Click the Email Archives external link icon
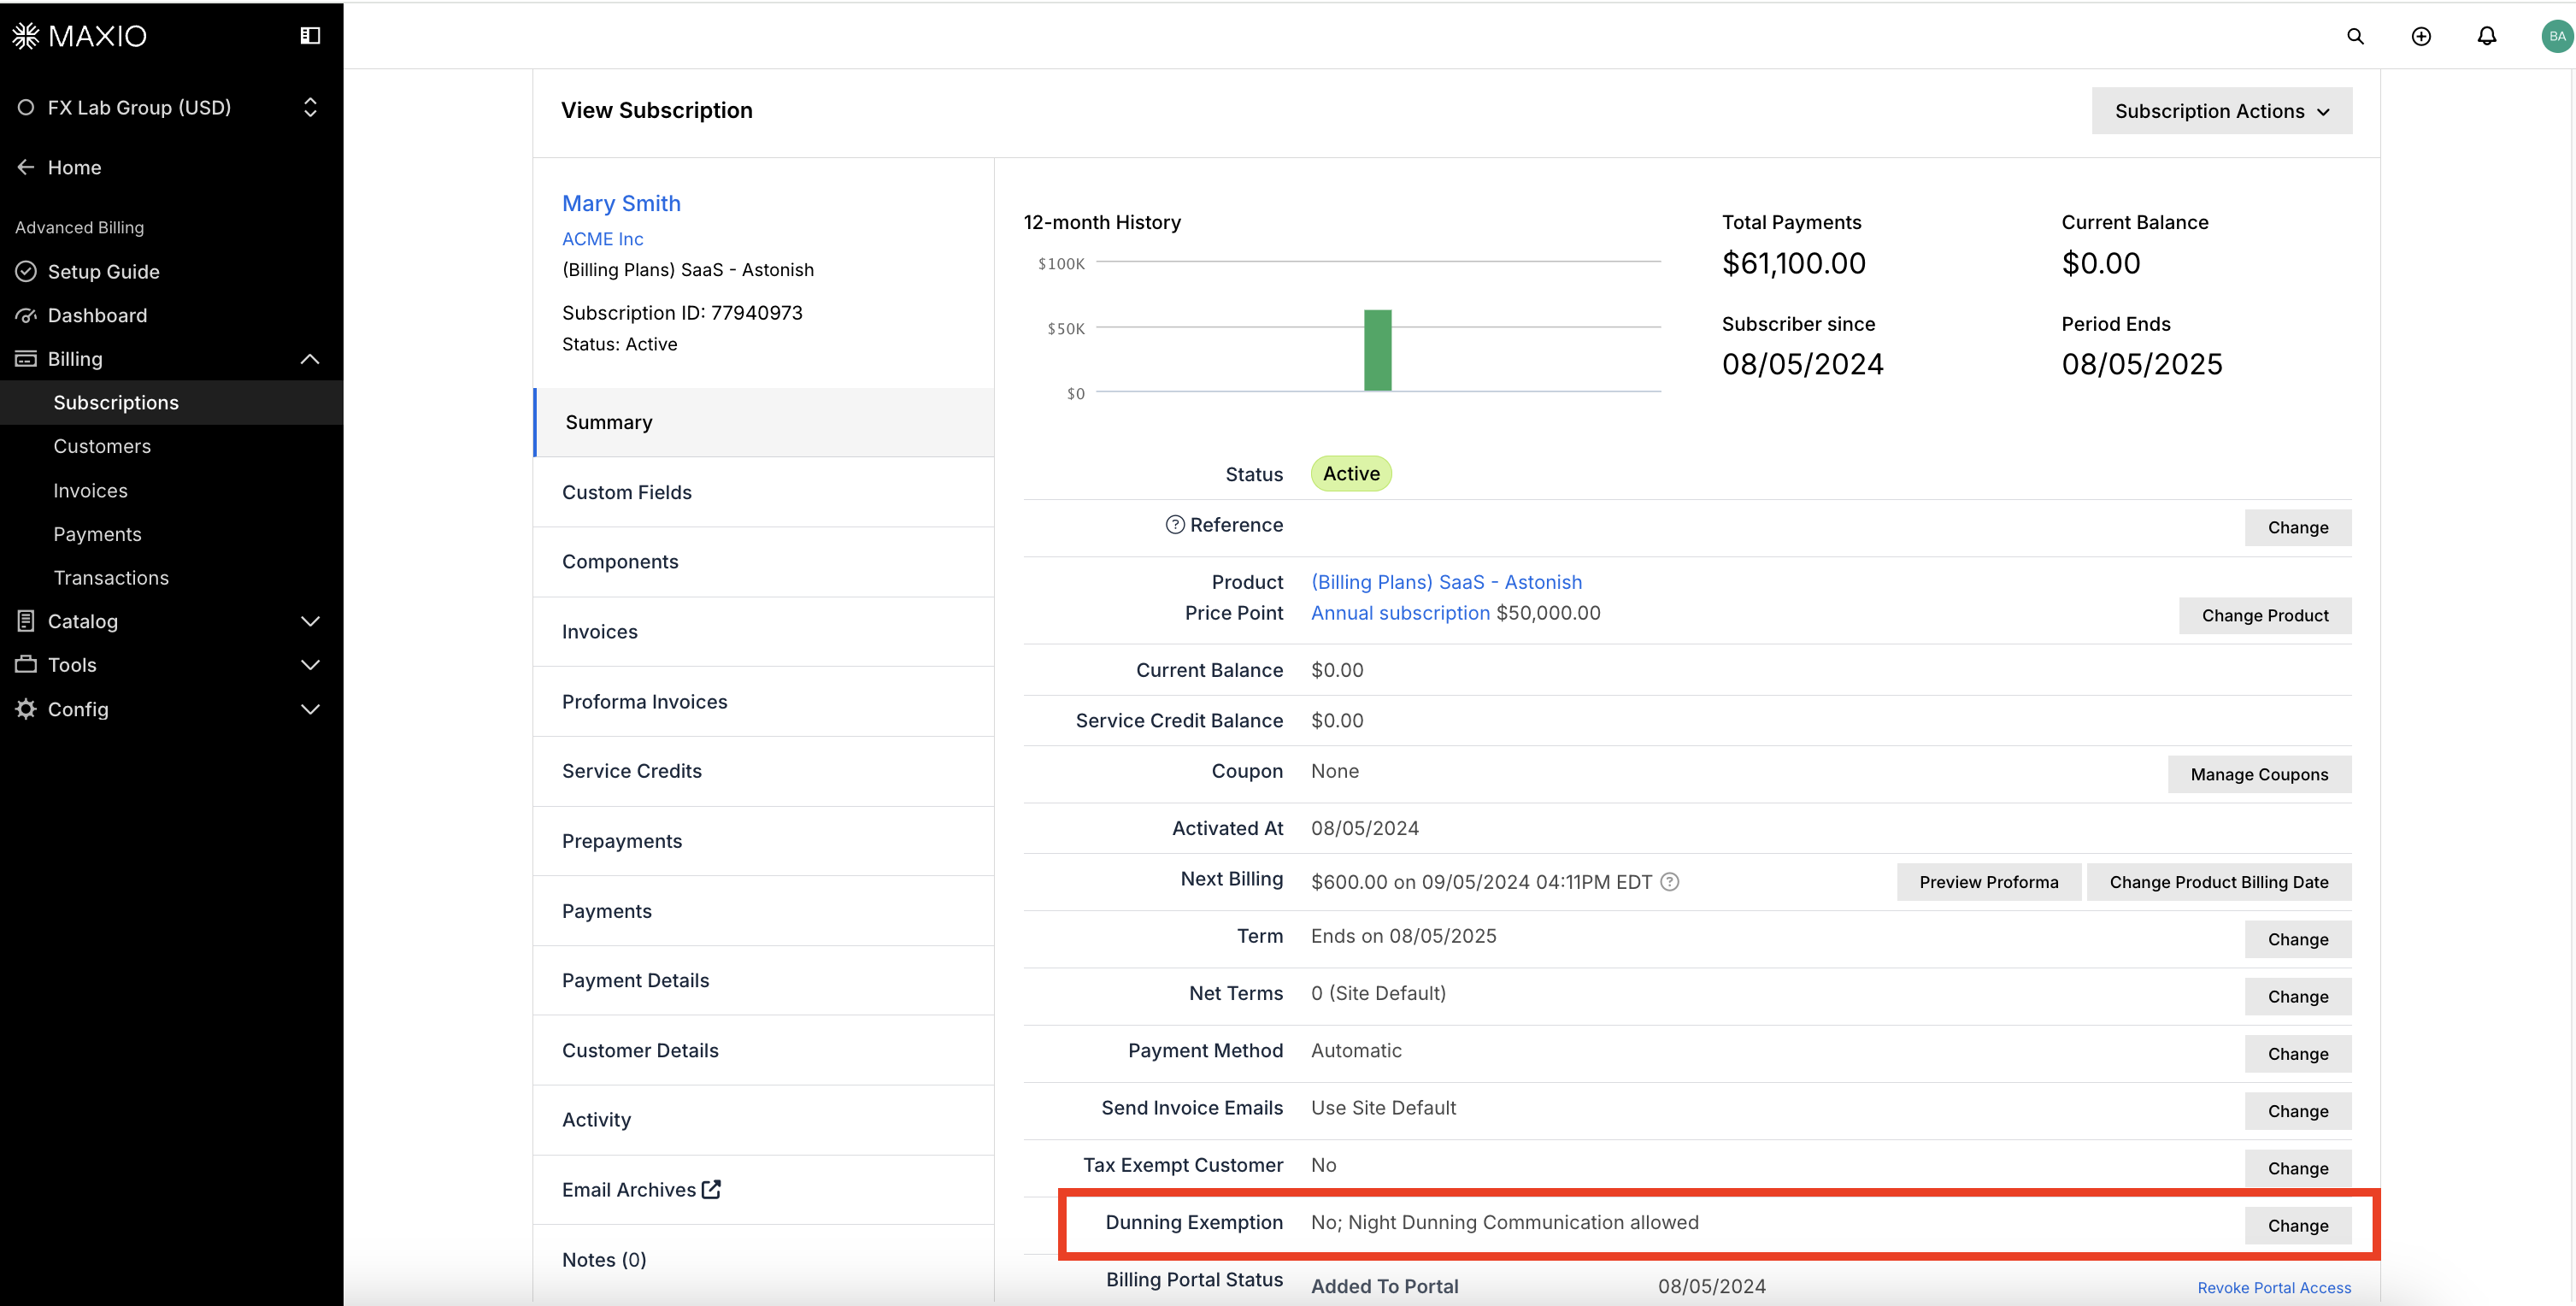 coord(711,1189)
